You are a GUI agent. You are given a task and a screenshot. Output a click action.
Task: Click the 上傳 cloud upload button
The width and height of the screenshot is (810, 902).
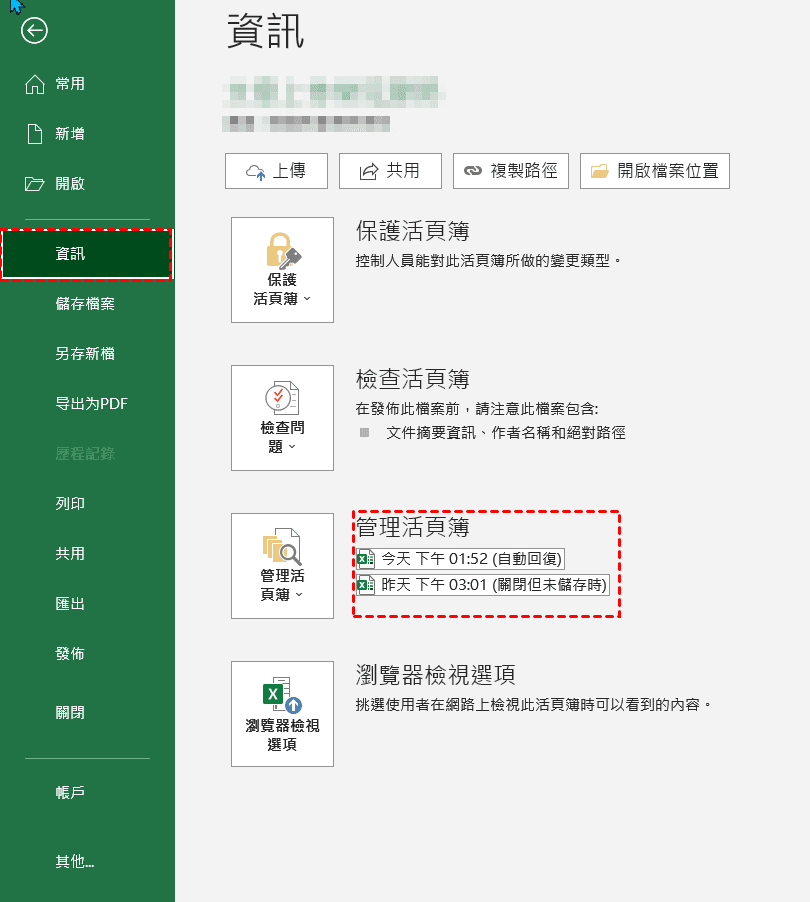click(x=277, y=171)
